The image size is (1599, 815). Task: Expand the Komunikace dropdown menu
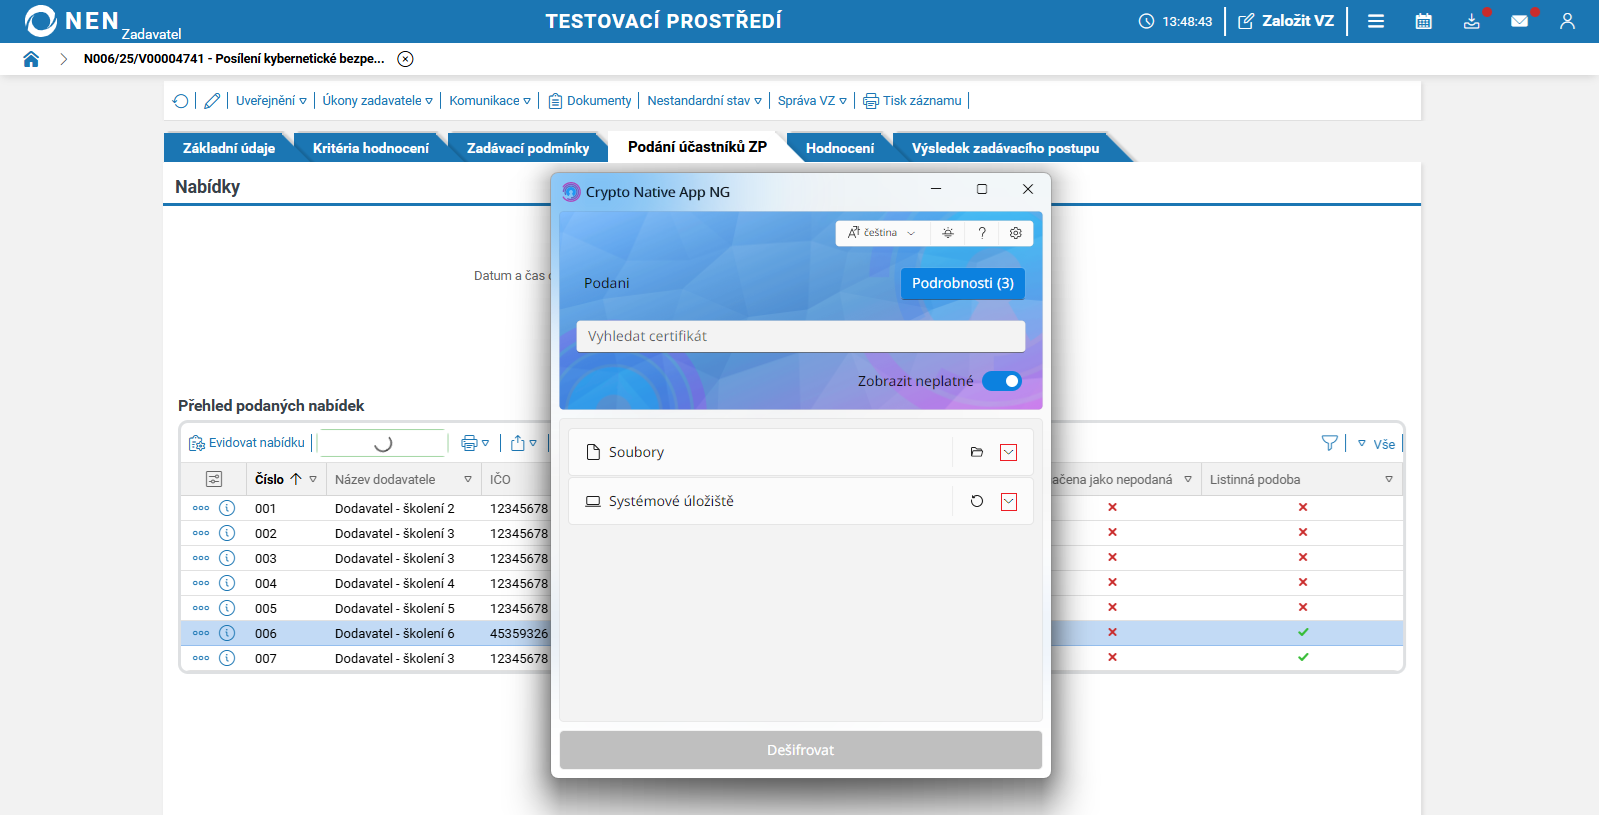(490, 101)
